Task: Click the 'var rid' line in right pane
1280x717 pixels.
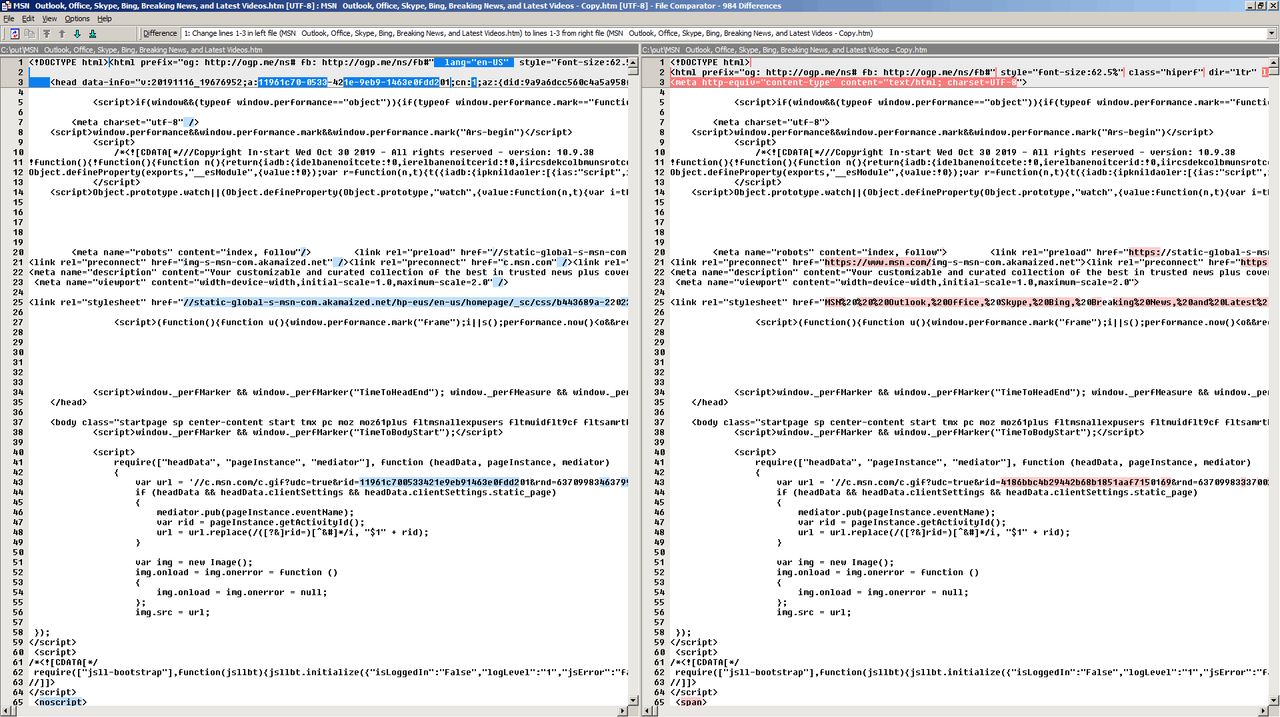Action: [x=902, y=522]
